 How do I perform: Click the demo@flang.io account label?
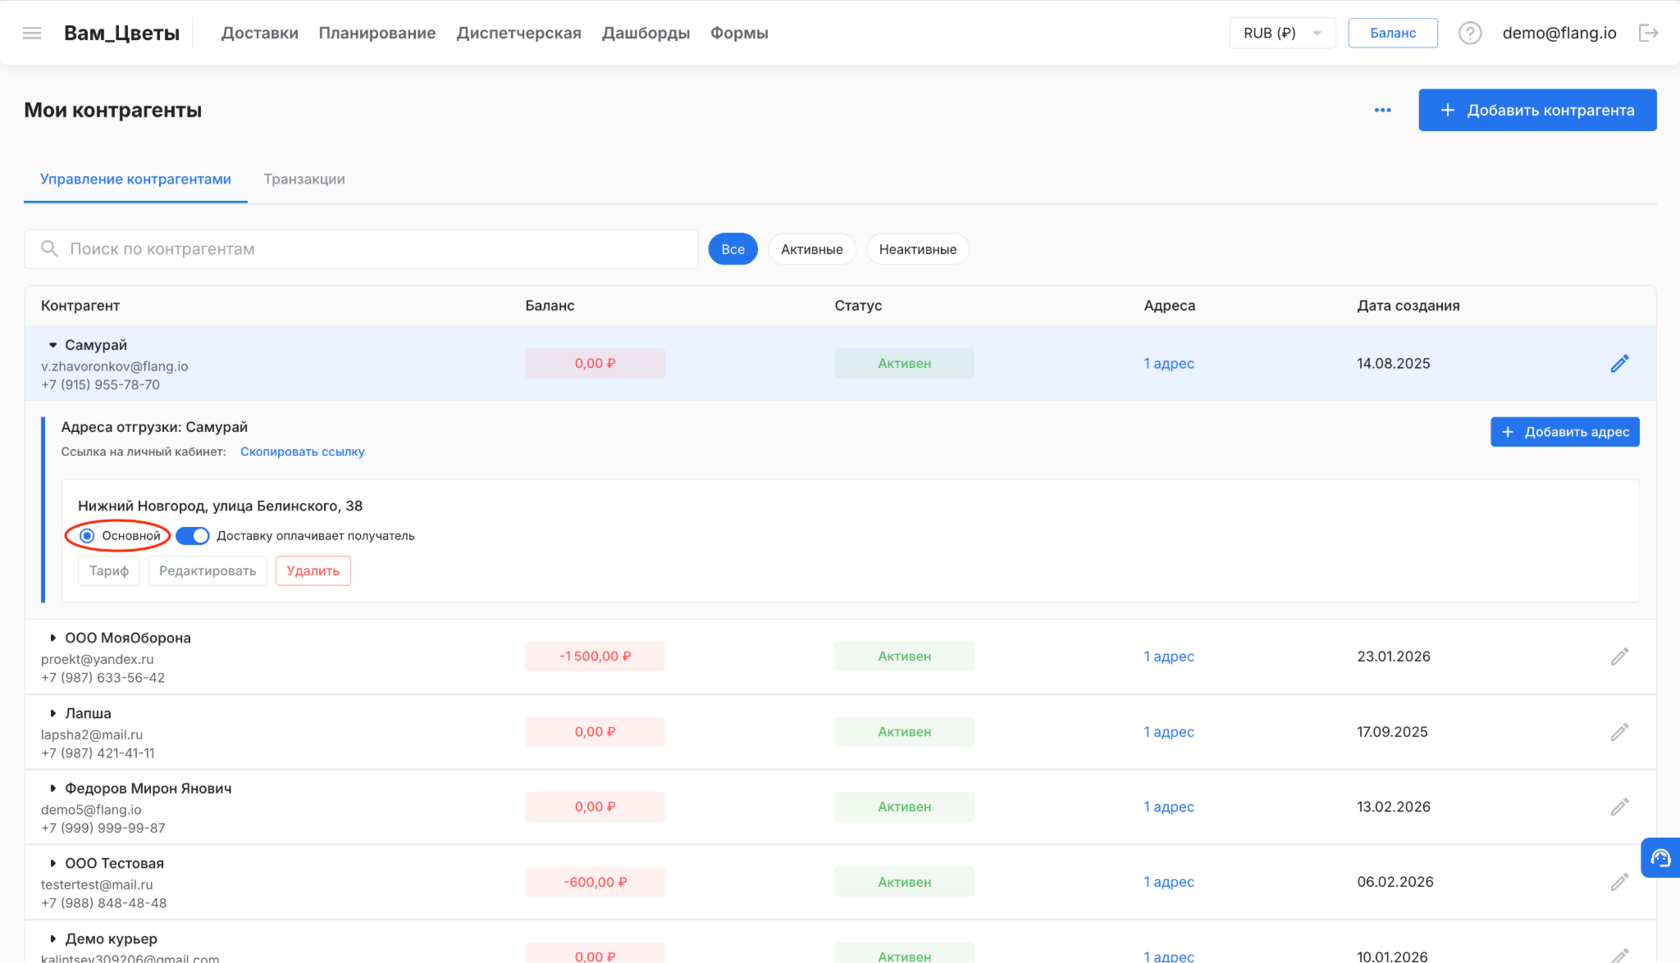pos(1559,33)
